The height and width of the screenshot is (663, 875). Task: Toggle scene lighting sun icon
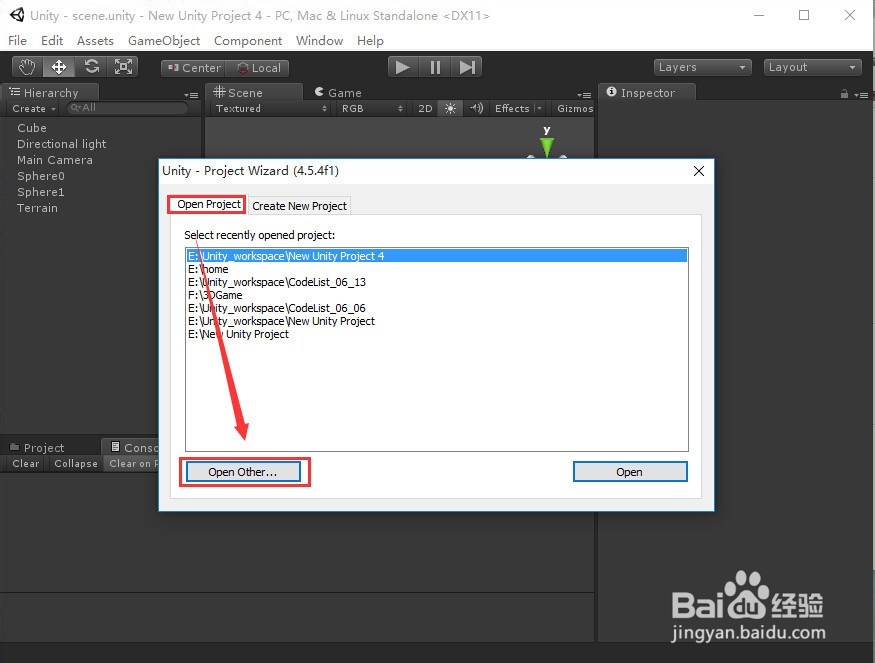pos(450,108)
